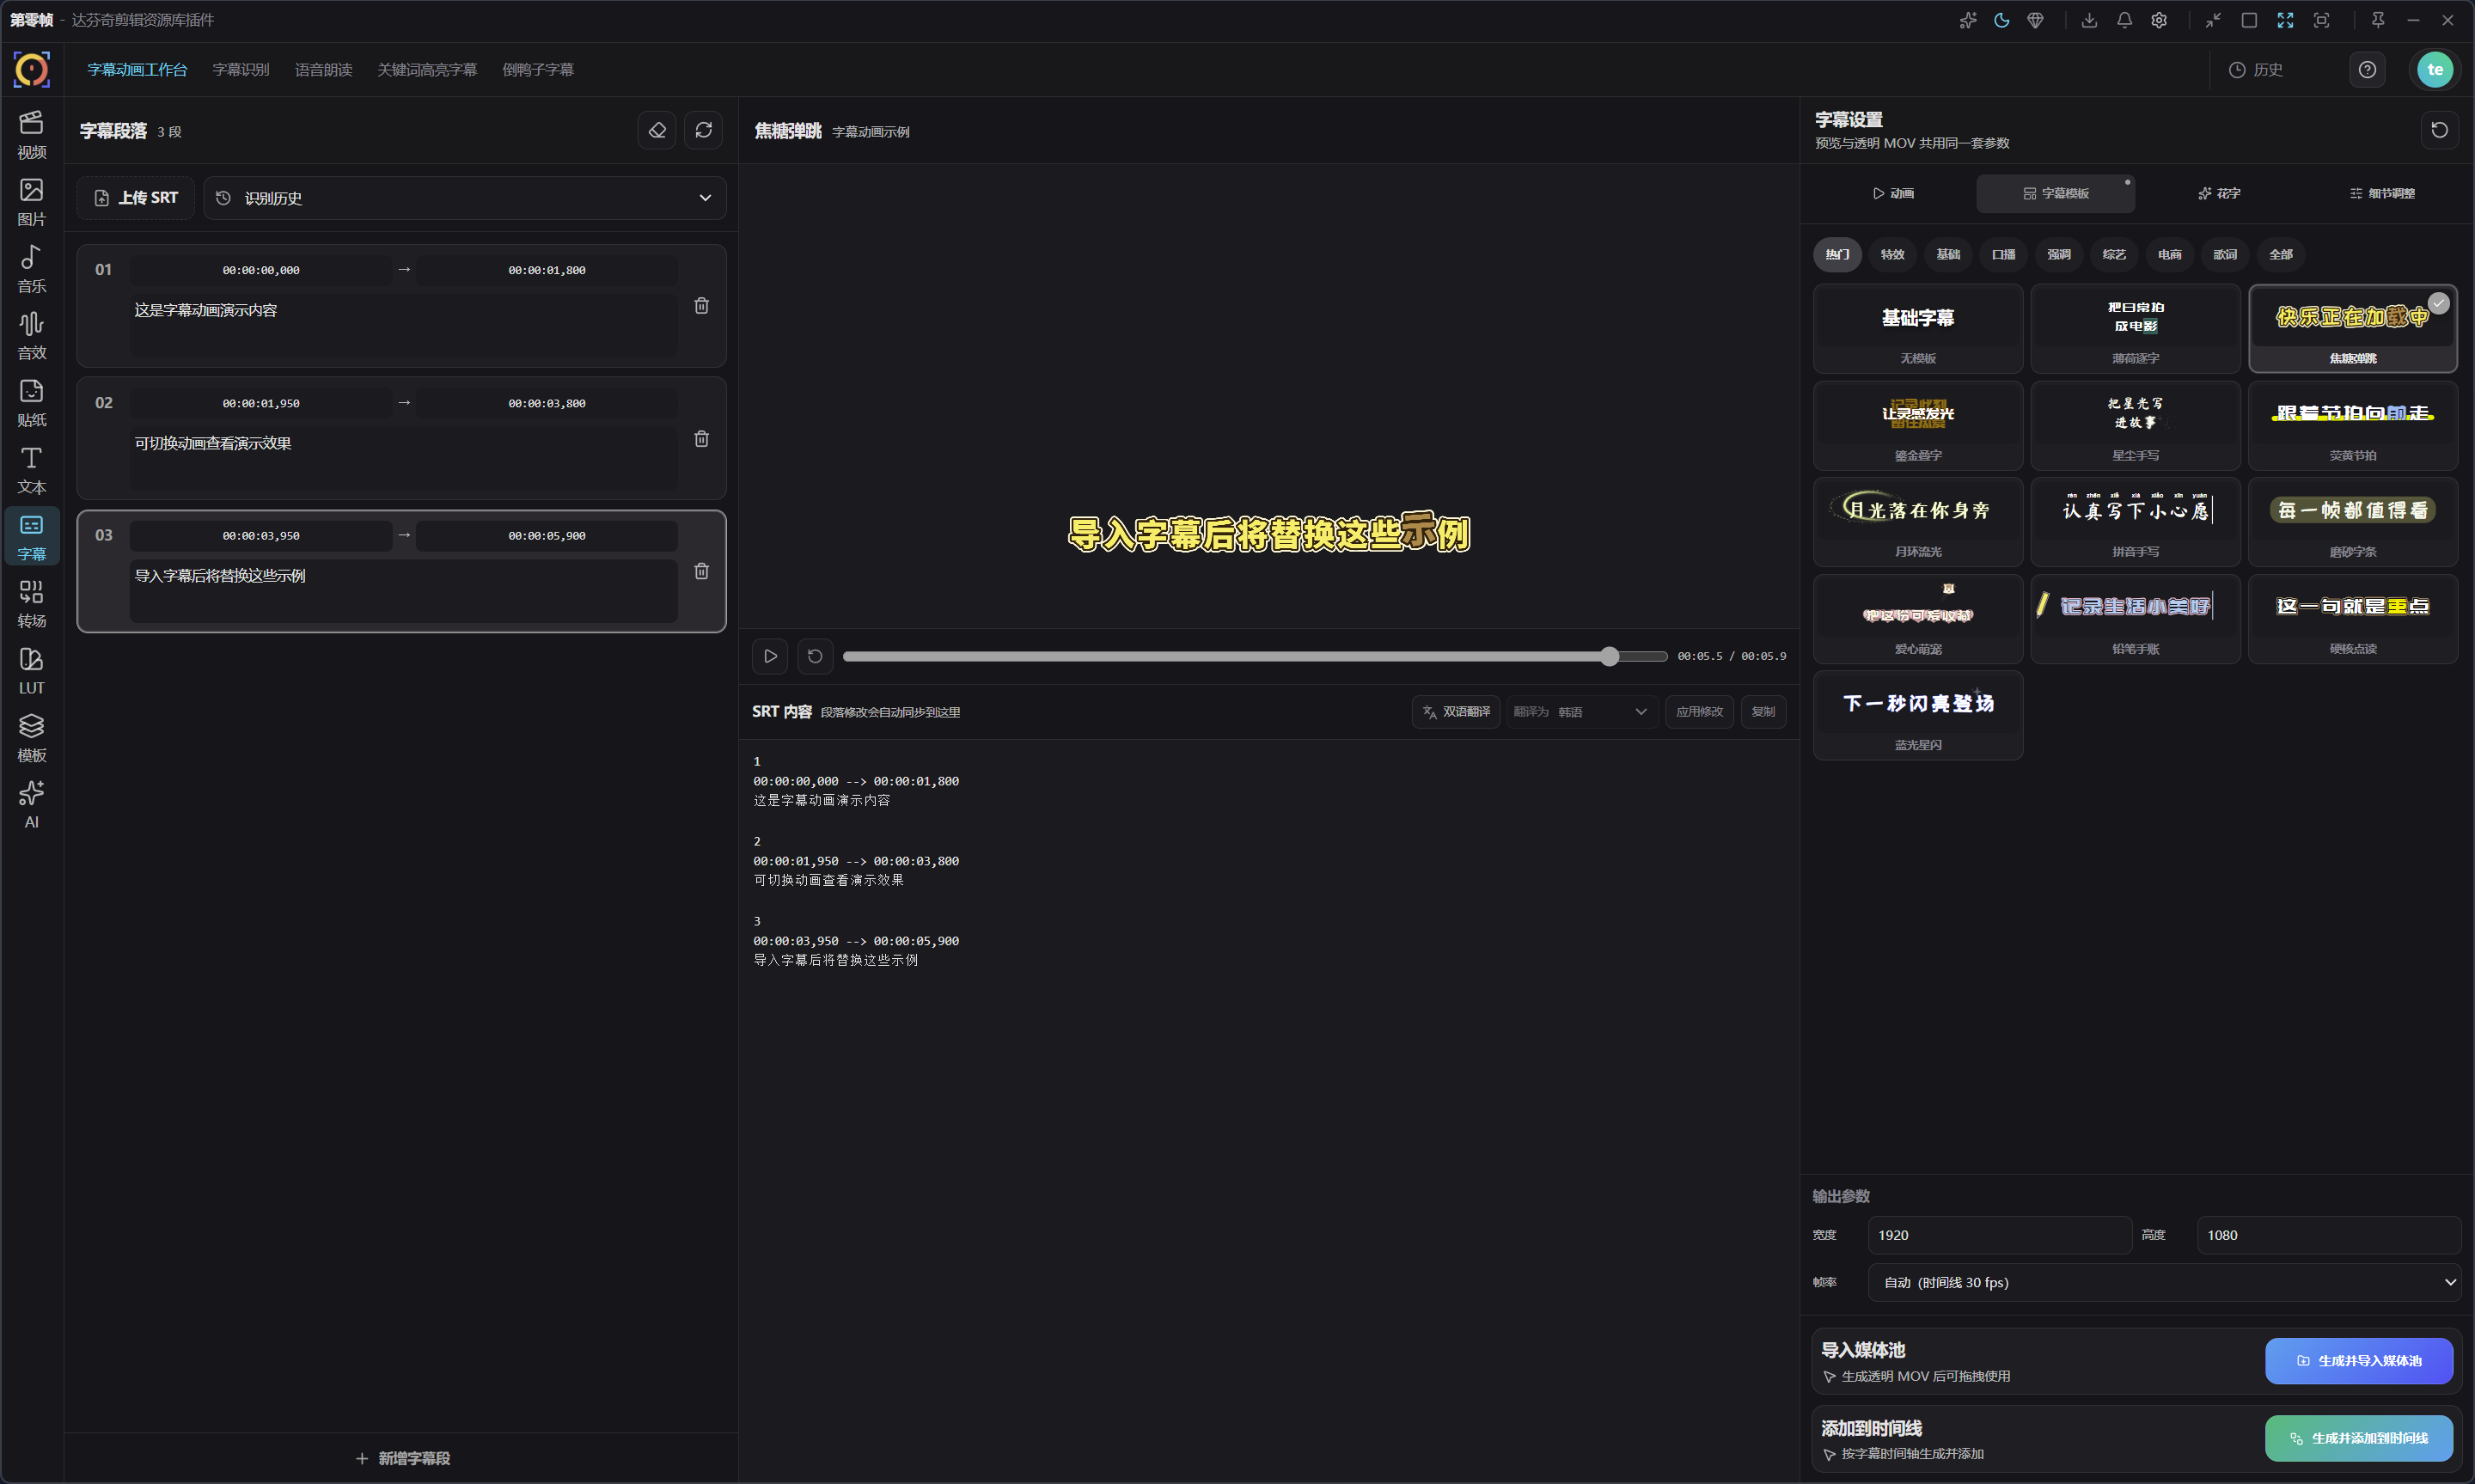Viewport: 2475px width, 1484px height.
Task: Open the 视频 sidebar section
Action: pyautogui.click(x=31, y=135)
